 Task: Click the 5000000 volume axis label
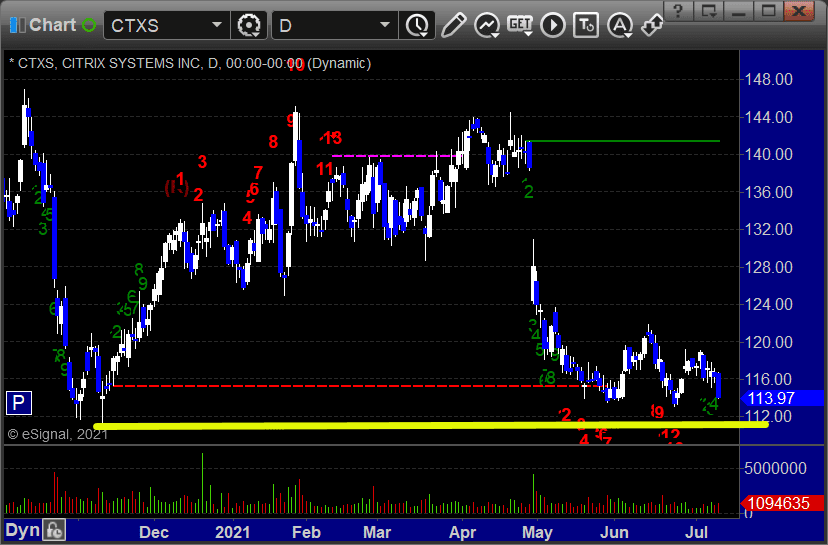[775, 468]
